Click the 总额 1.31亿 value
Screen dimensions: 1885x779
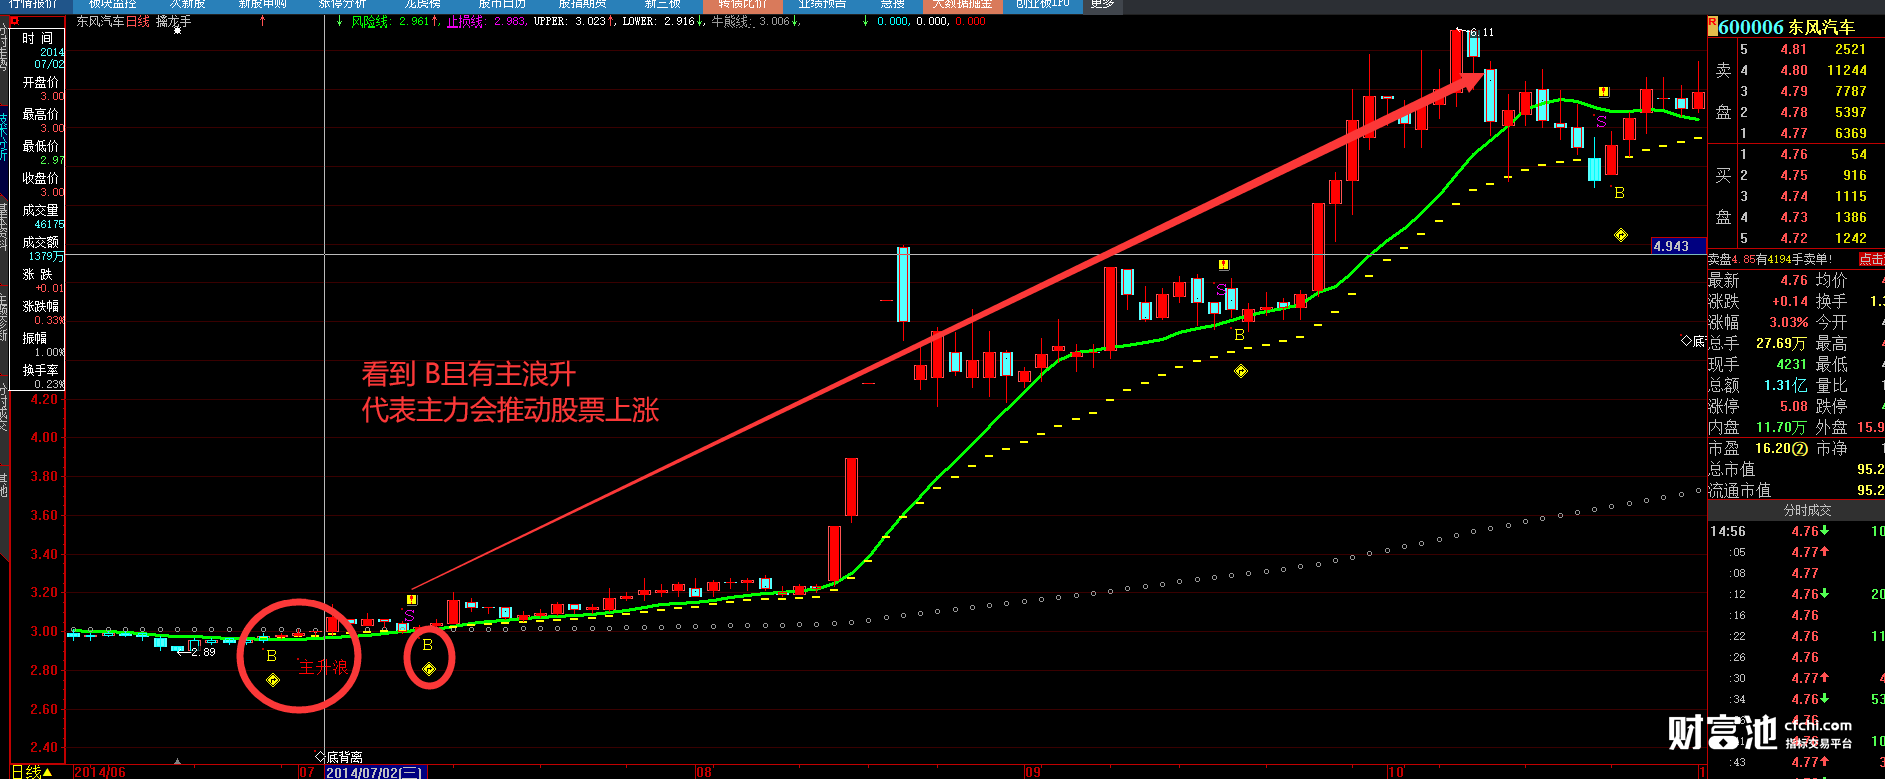coord(1785,385)
